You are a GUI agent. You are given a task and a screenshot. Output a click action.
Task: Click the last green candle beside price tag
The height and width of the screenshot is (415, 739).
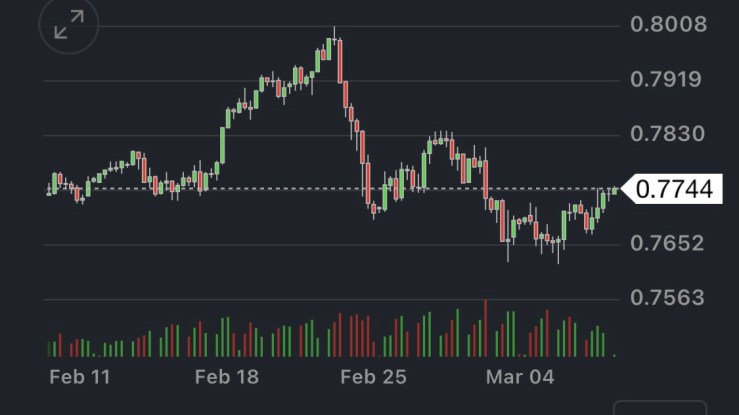pyautogui.click(x=614, y=190)
